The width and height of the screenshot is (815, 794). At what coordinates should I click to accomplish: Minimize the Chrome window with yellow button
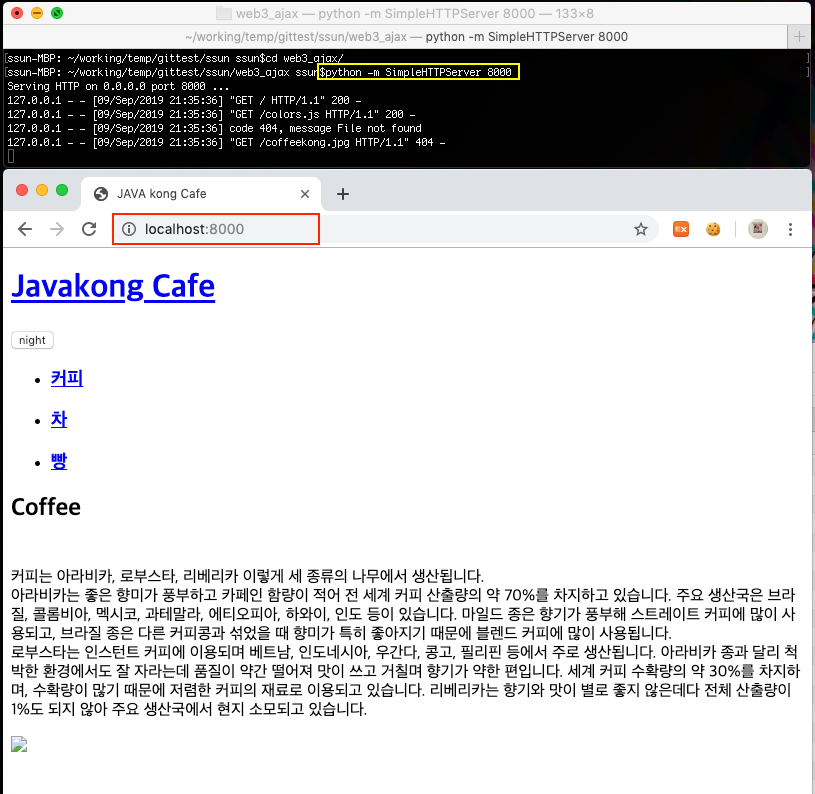click(42, 190)
